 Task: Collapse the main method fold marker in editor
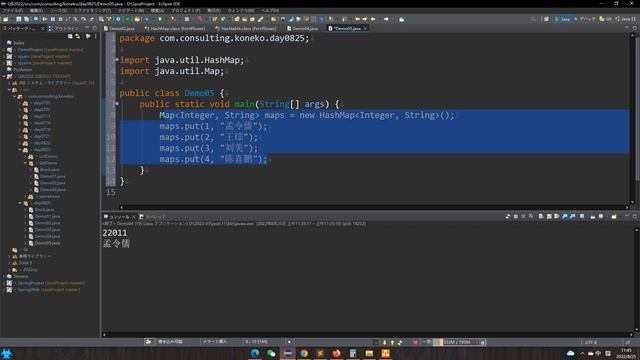117,104
